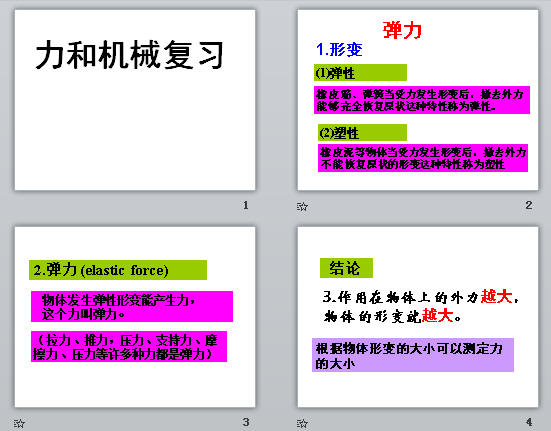This screenshot has width=551, height=431.
Task: Click the animation star icon under slide 4
Action: 302,423
